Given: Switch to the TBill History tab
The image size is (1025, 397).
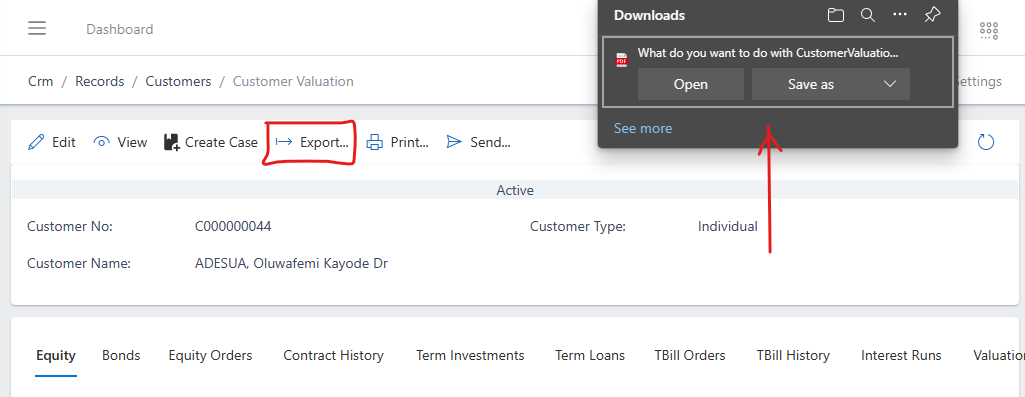Looking at the screenshot, I should (793, 356).
